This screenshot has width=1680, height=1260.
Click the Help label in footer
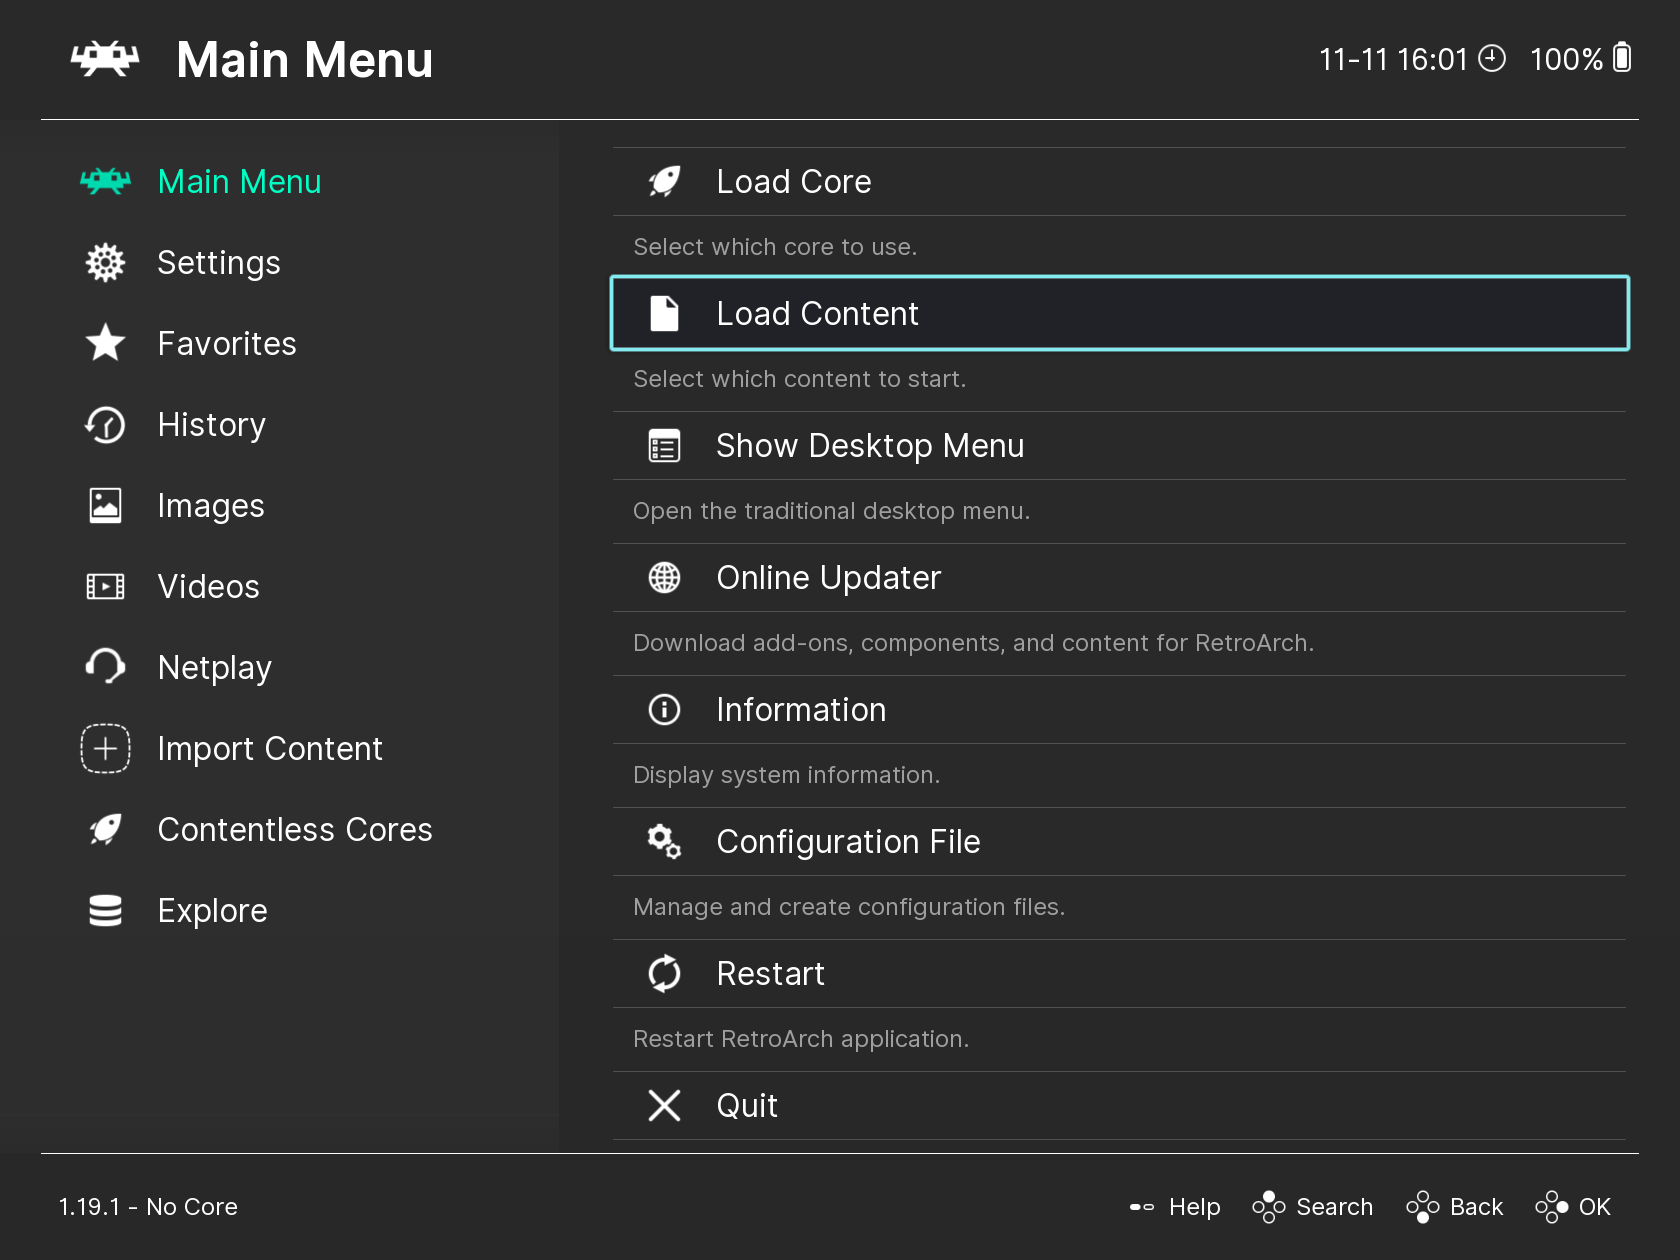(x=1194, y=1207)
